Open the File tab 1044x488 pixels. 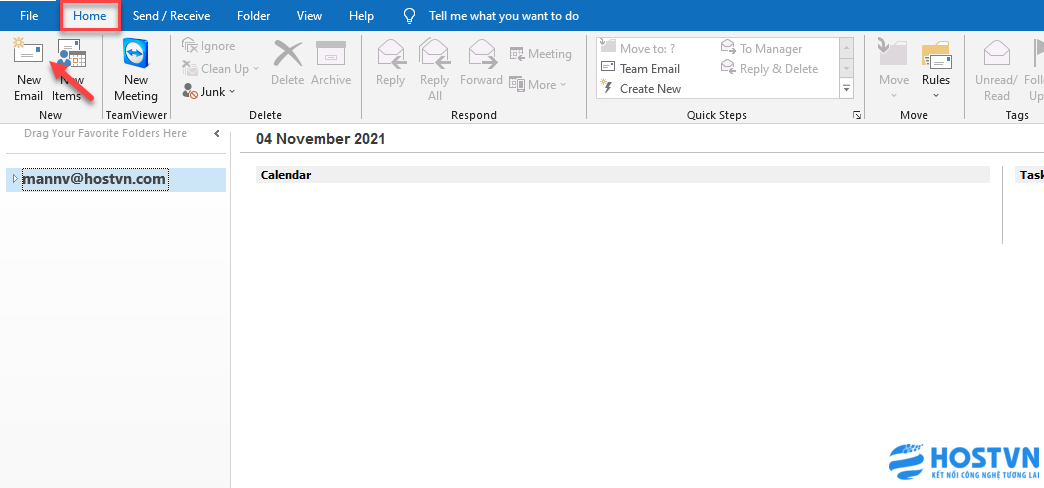click(x=29, y=15)
